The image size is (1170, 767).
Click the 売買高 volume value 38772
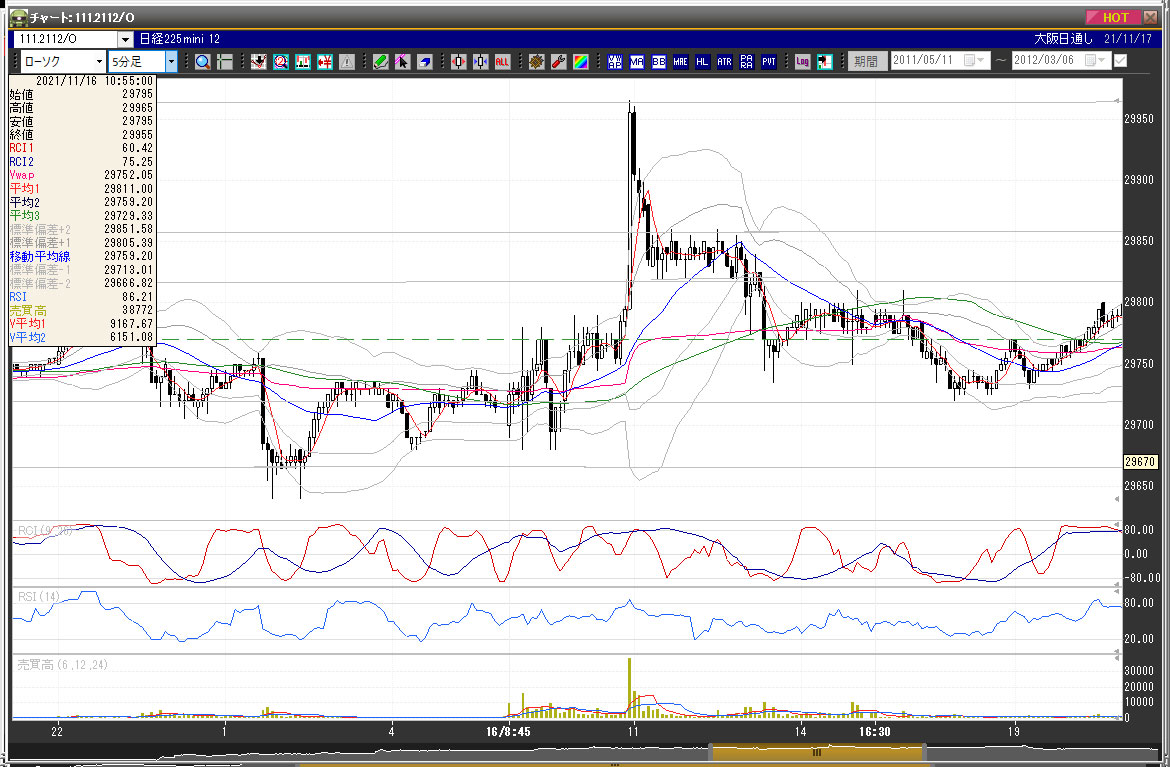pyautogui.click(x=137, y=310)
